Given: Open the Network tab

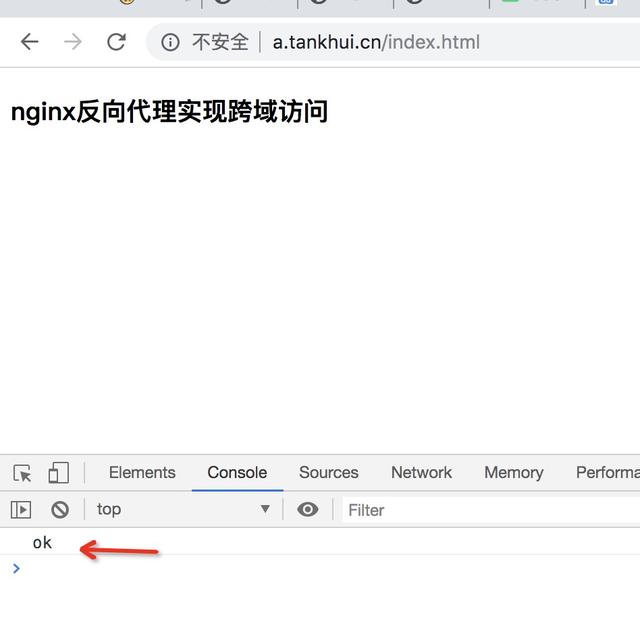Looking at the screenshot, I should click(421, 472).
